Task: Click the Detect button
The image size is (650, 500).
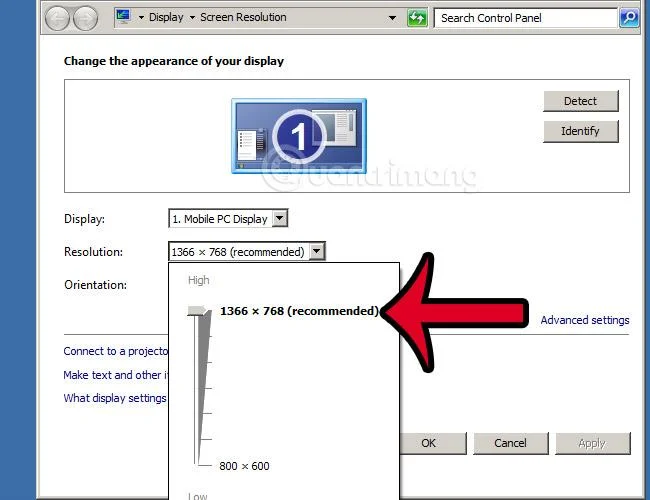Action: (x=580, y=101)
